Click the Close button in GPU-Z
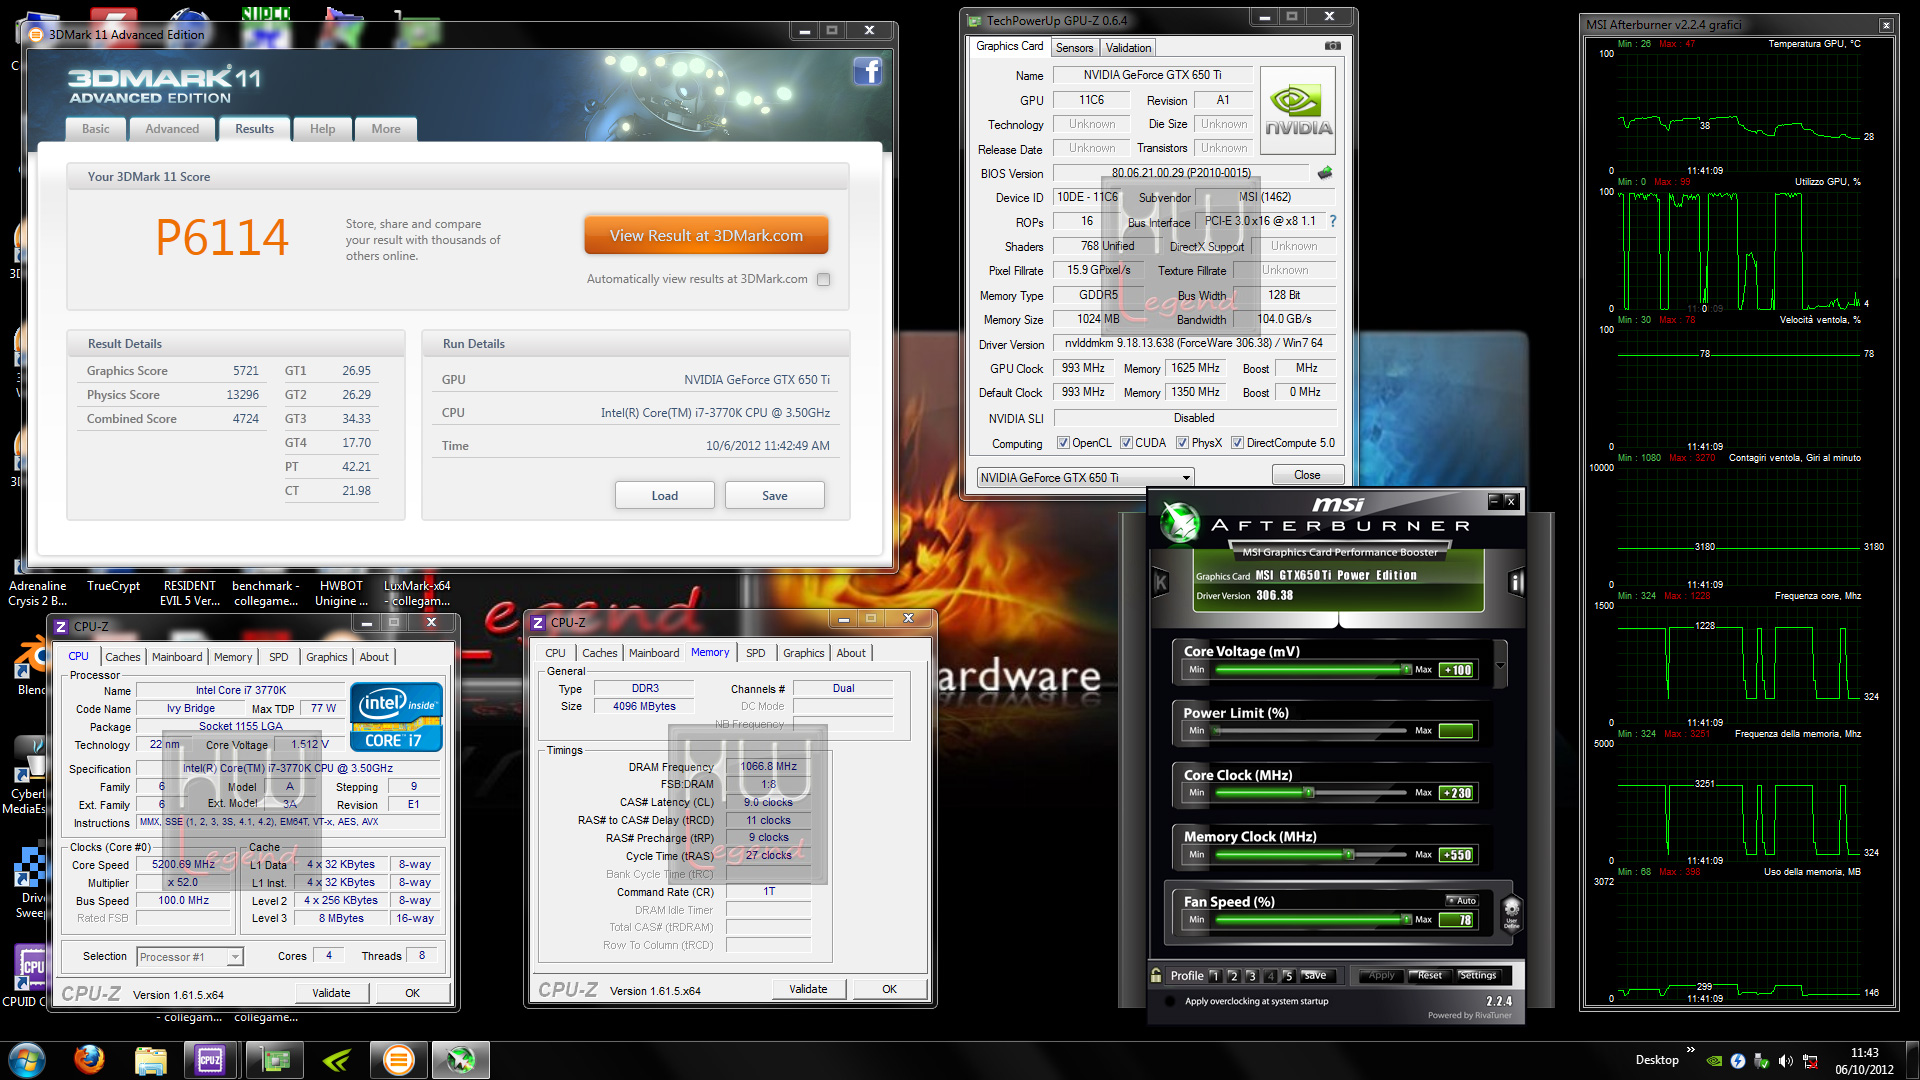The width and height of the screenshot is (1920, 1080). (1306, 475)
